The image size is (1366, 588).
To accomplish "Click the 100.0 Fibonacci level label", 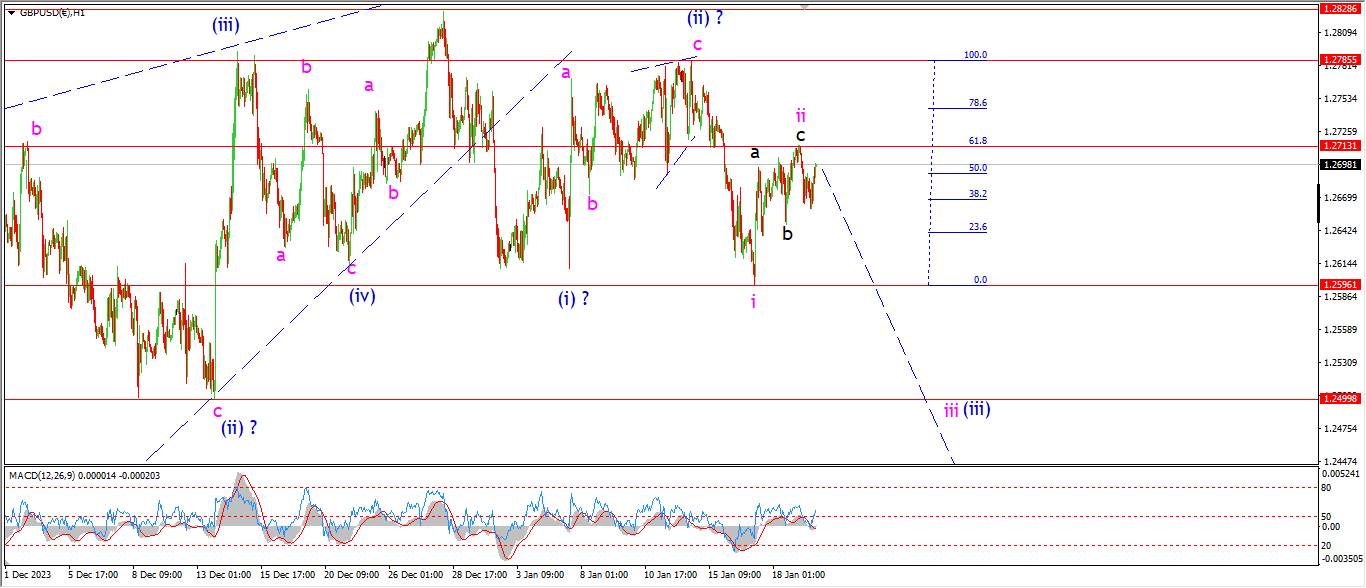I will pyautogui.click(x=975, y=55).
